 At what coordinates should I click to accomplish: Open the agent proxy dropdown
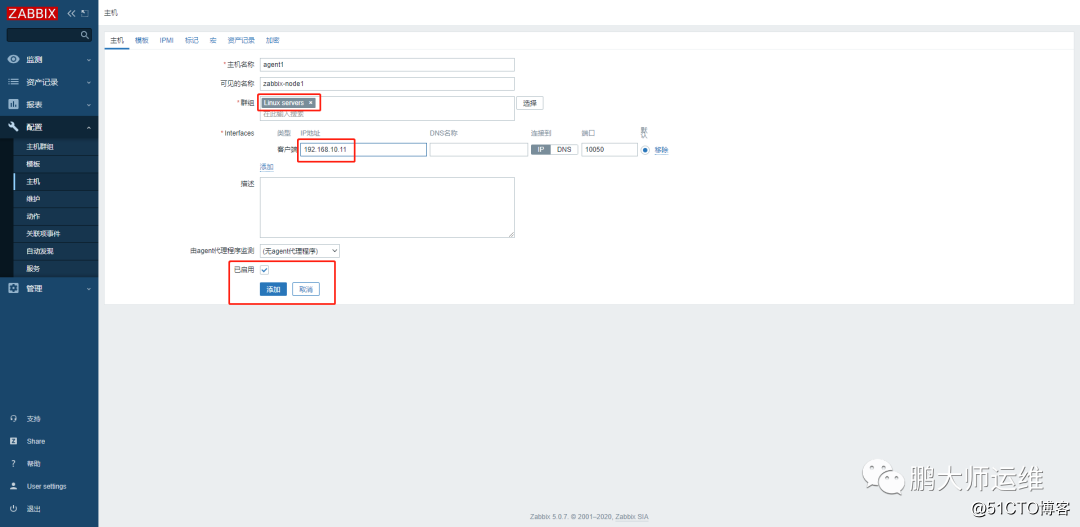coord(300,251)
